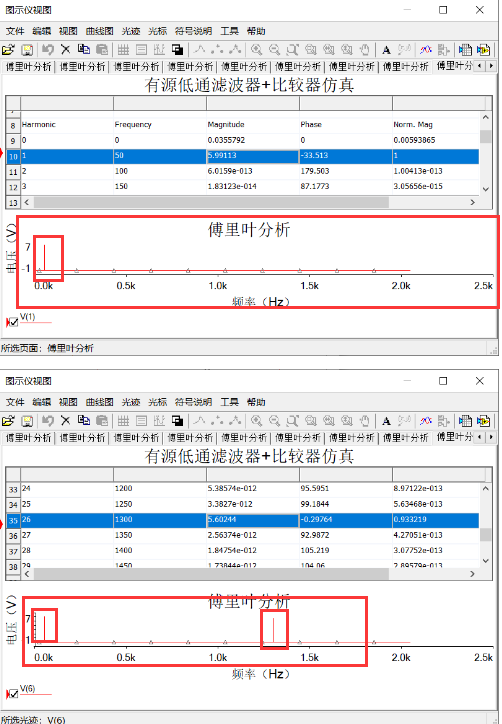Open 光迹 menu in lower V(6) window

(x=131, y=402)
